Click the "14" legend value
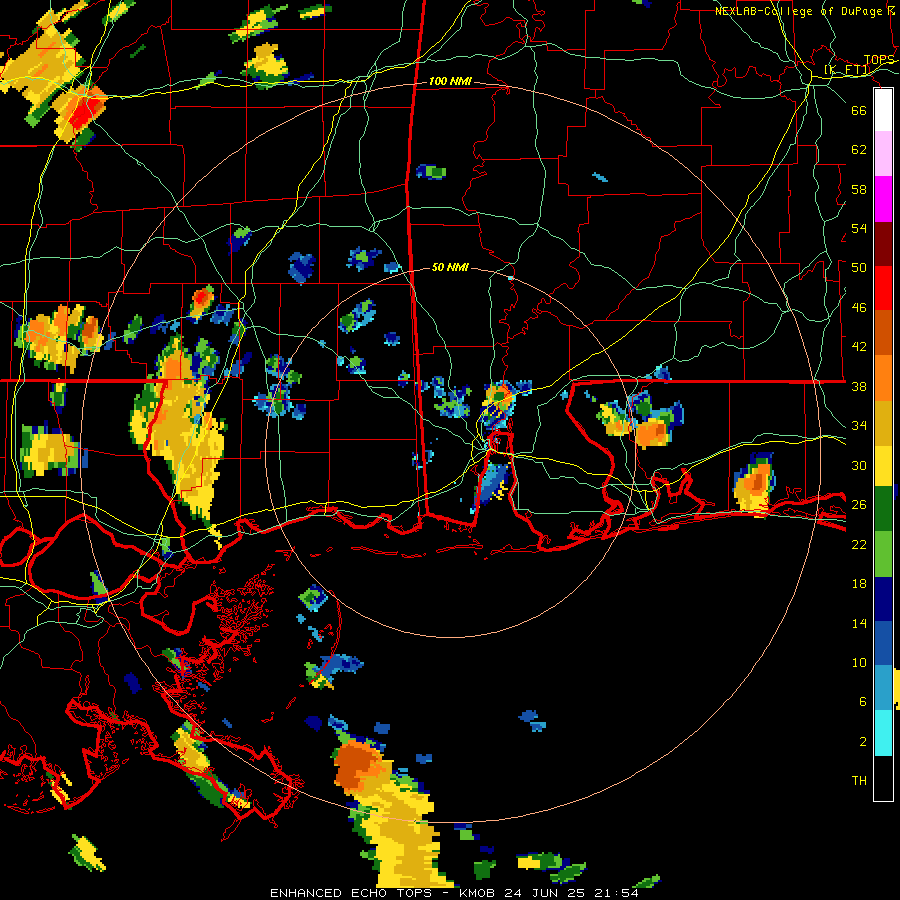The height and width of the screenshot is (900, 900). [x=859, y=623]
